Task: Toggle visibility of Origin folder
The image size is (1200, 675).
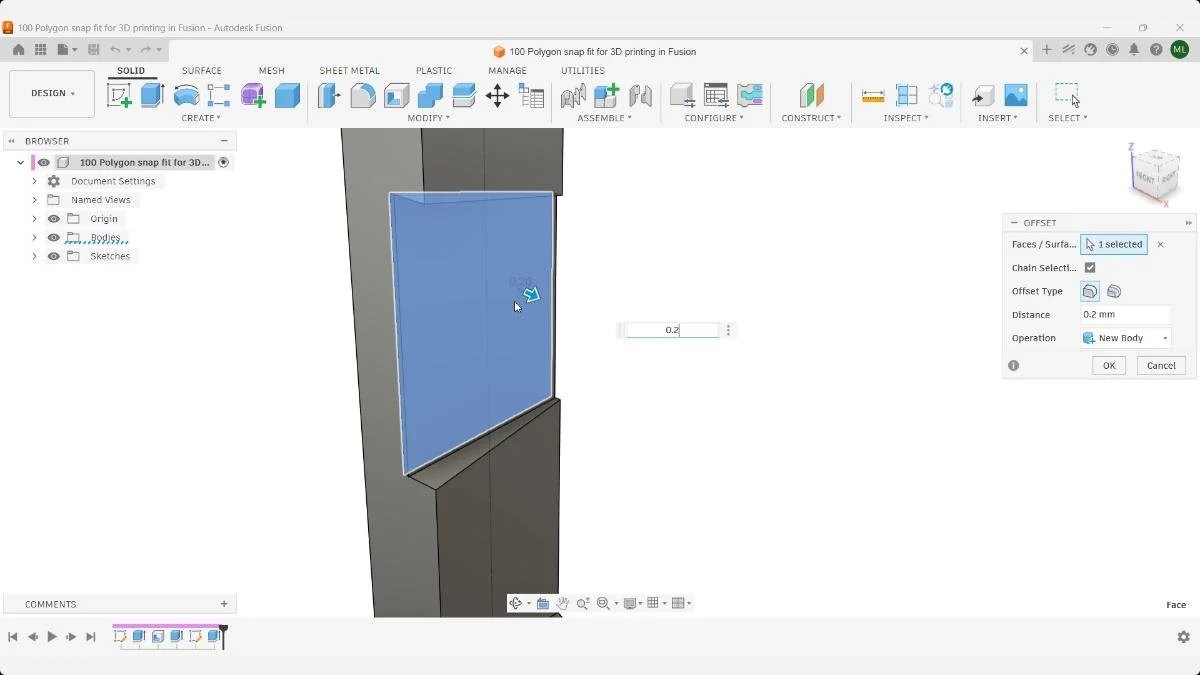Action: click(54, 218)
